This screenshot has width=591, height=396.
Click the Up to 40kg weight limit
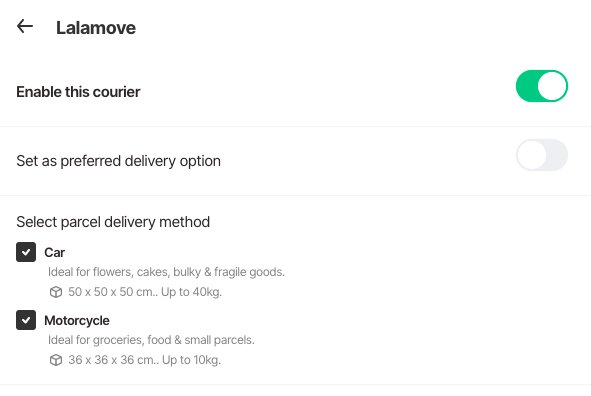pyautogui.click(x=191, y=292)
